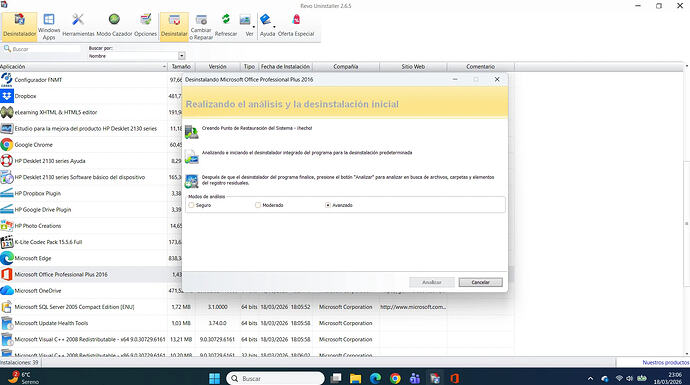Sort by Aplicación column header
Viewport: 690px width, 385px height.
click(x=83, y=66)
